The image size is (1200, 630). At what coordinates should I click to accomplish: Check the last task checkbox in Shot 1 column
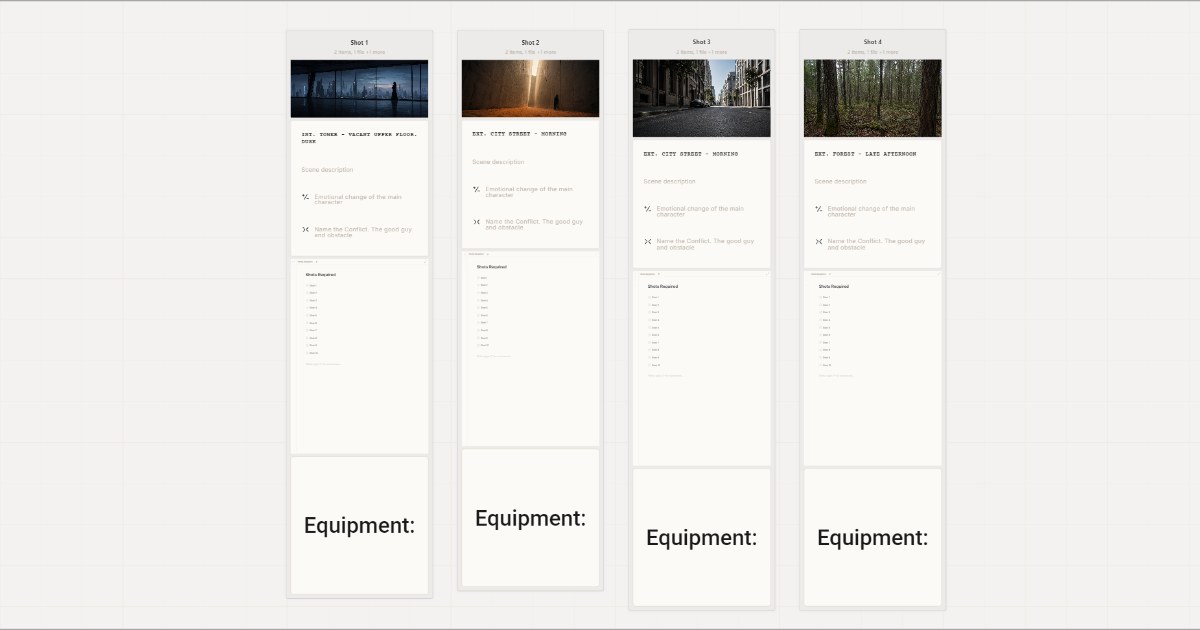point(308,353)
